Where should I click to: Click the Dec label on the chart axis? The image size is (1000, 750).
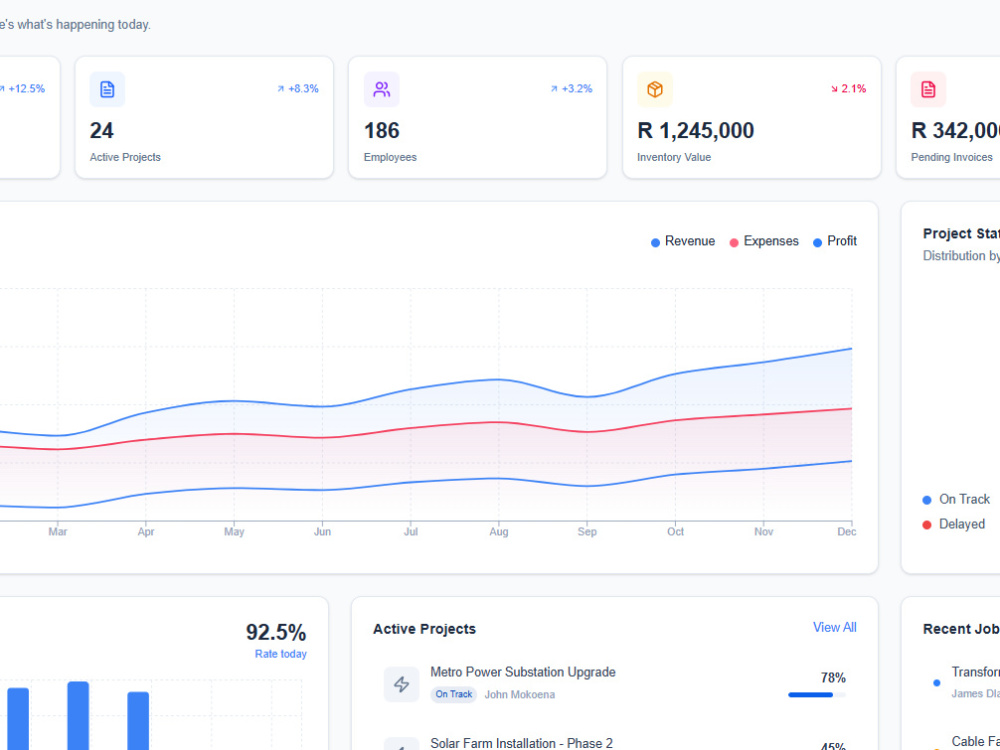tap(846, 532)
